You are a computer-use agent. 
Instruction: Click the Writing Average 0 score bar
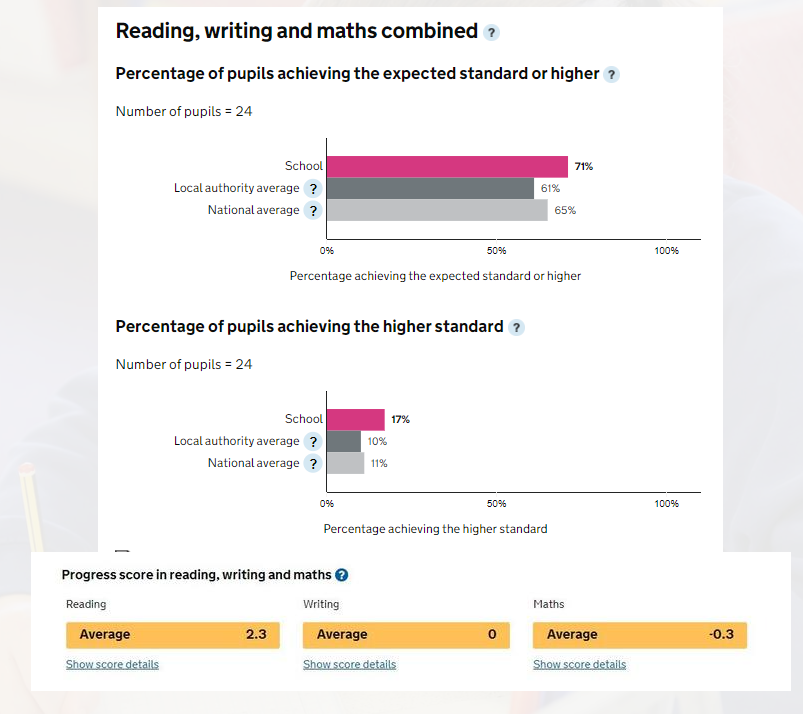(406, 635)
